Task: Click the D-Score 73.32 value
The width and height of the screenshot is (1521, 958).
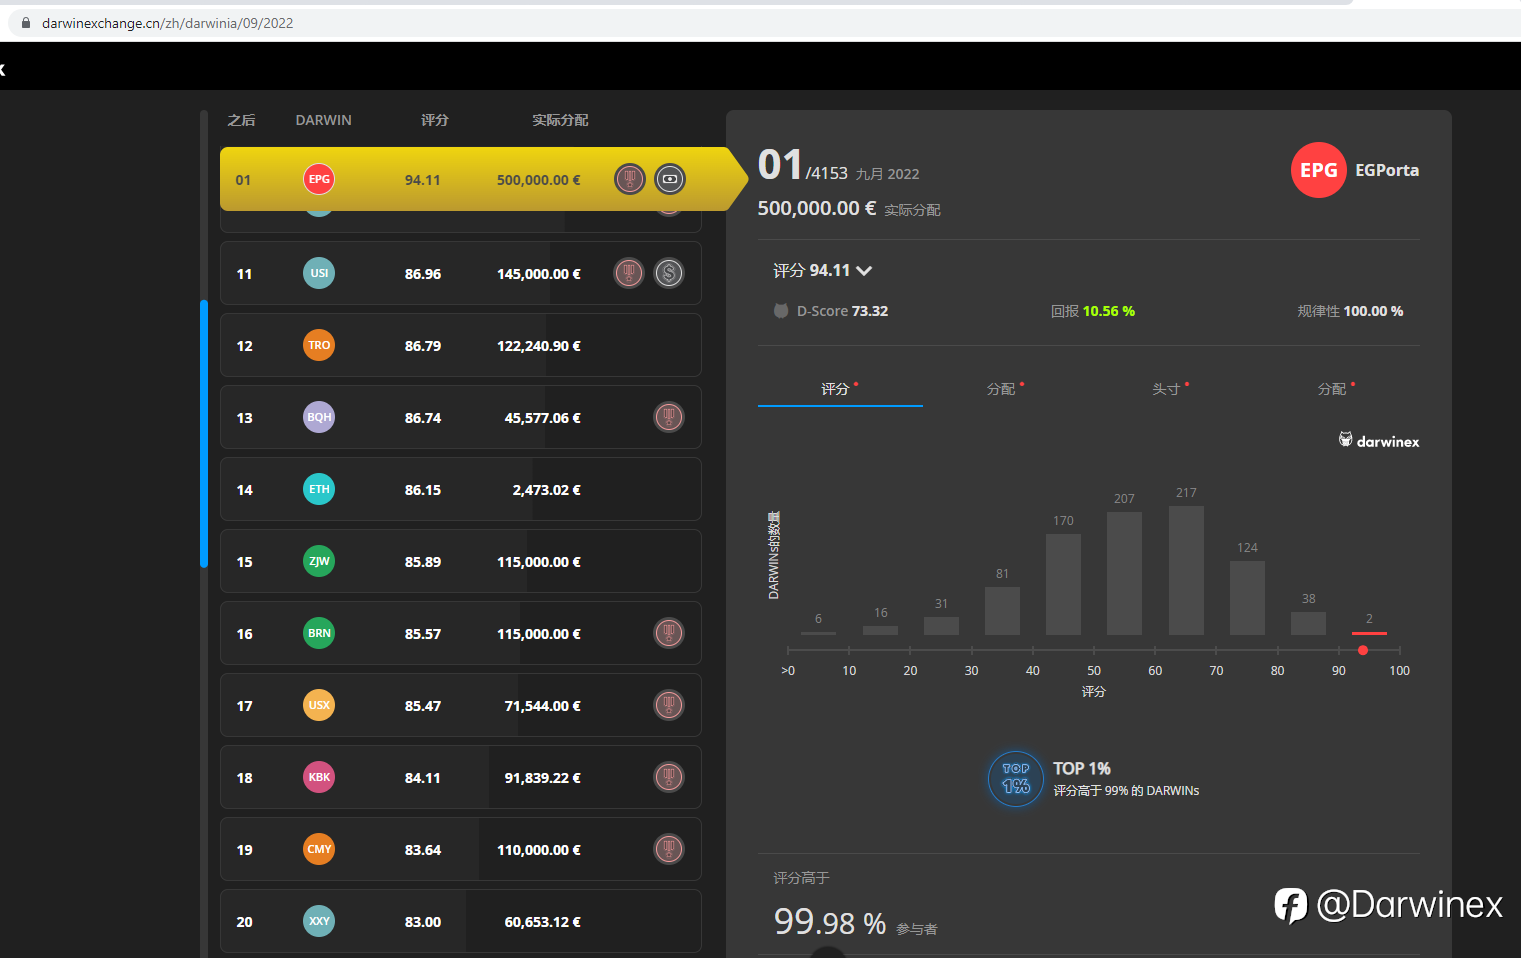Action: tap(870, 311)
